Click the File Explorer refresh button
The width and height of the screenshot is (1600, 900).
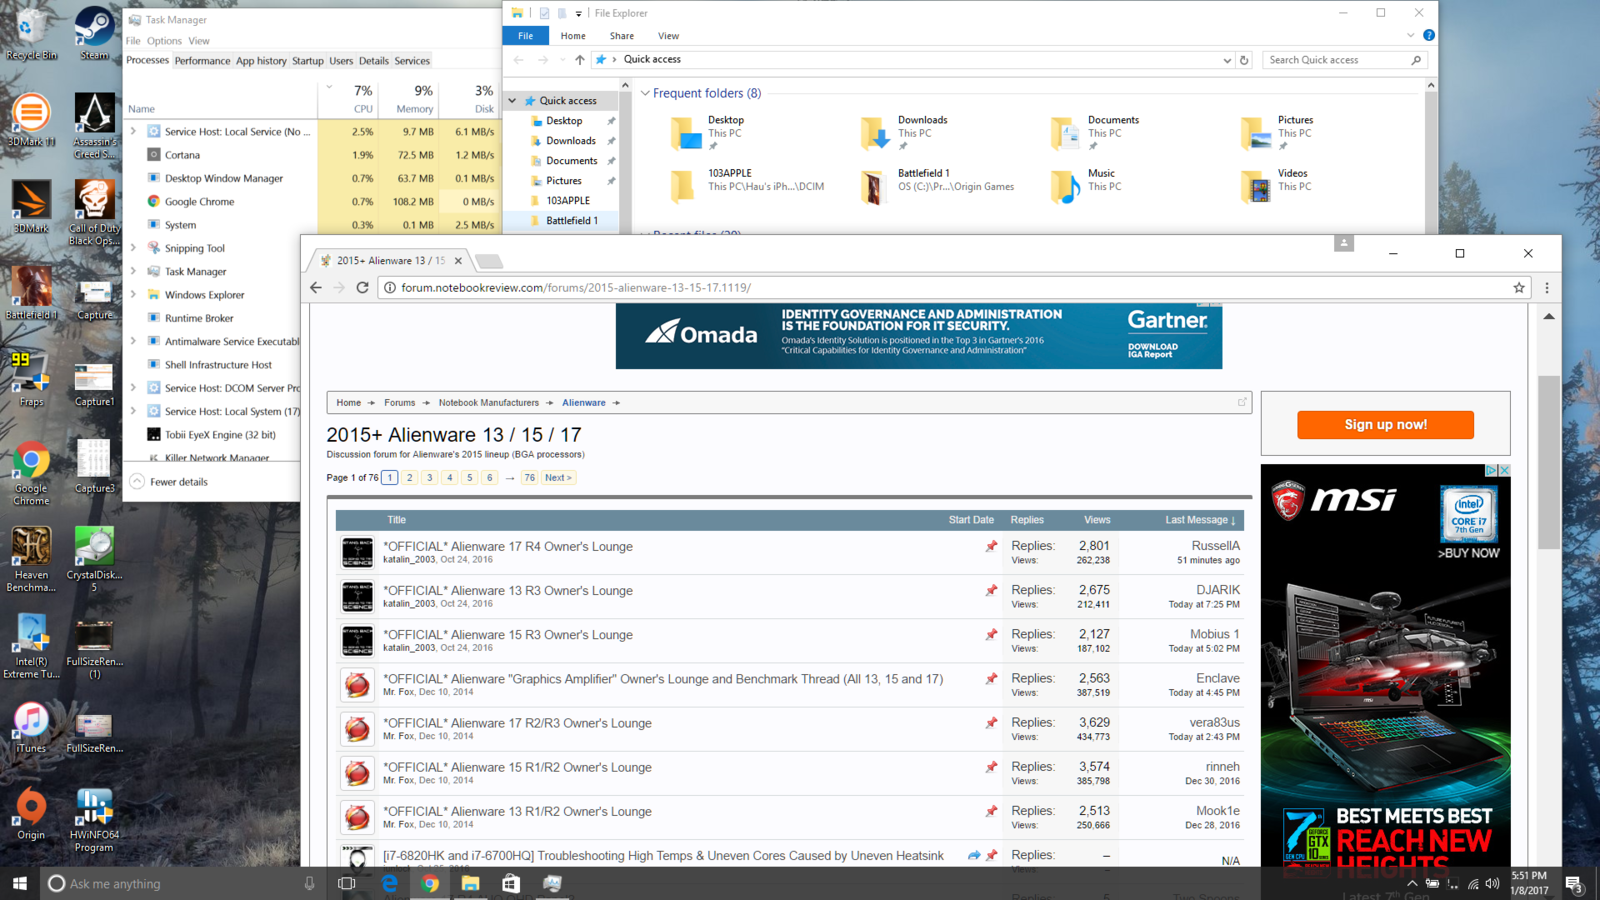point(1244,60)
